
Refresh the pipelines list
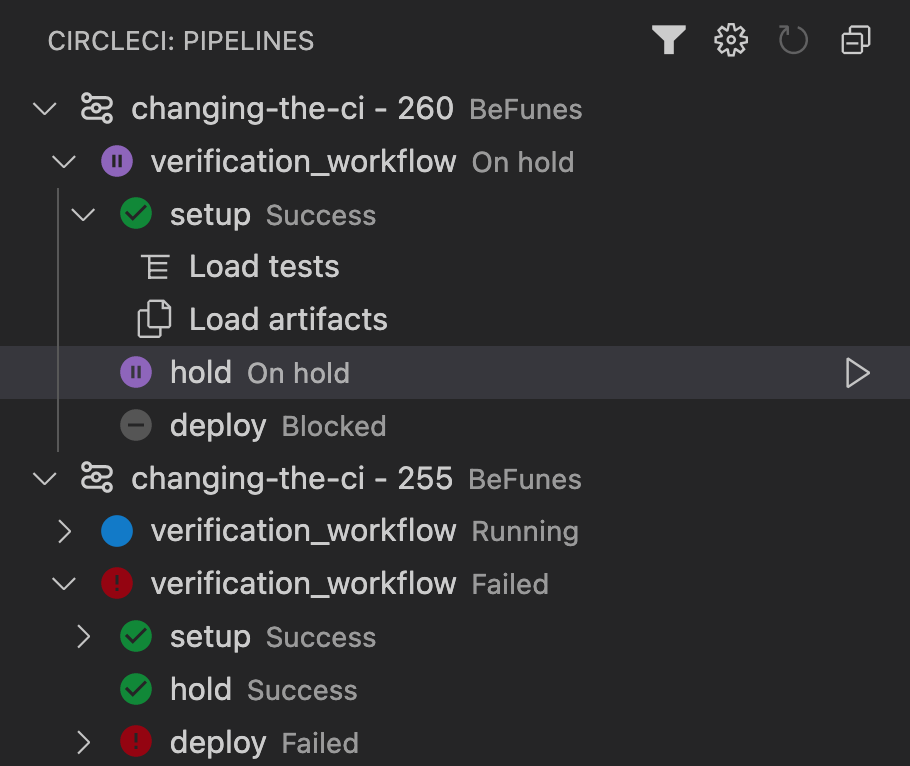pos(793,40)
